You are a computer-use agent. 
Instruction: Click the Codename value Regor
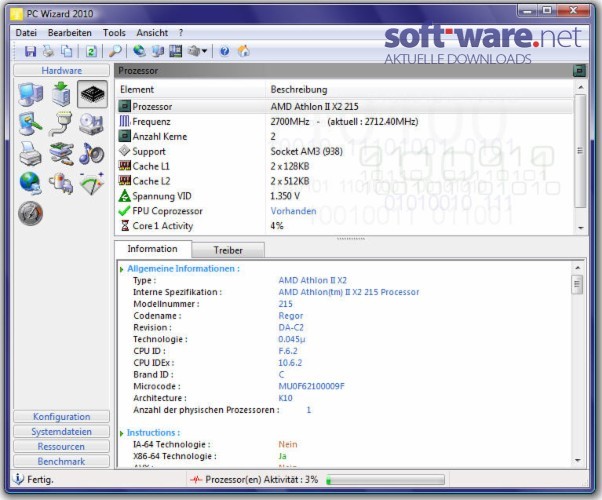point(291,316)
